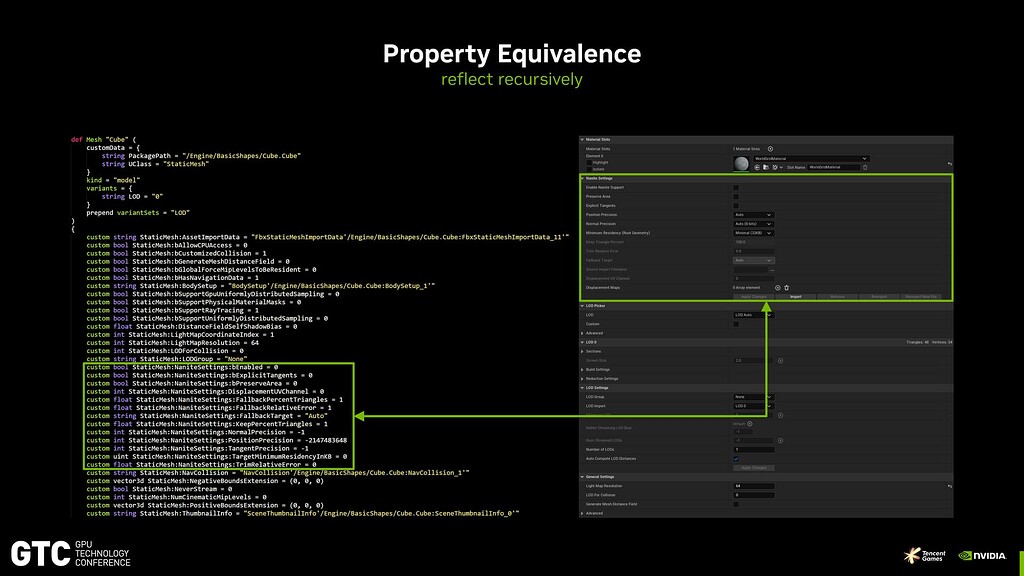Image resolution: width=1024 pixels, height=576 pixels.
Task: Open the Position Precision Auto dropdown
Action: click(754, 215)
